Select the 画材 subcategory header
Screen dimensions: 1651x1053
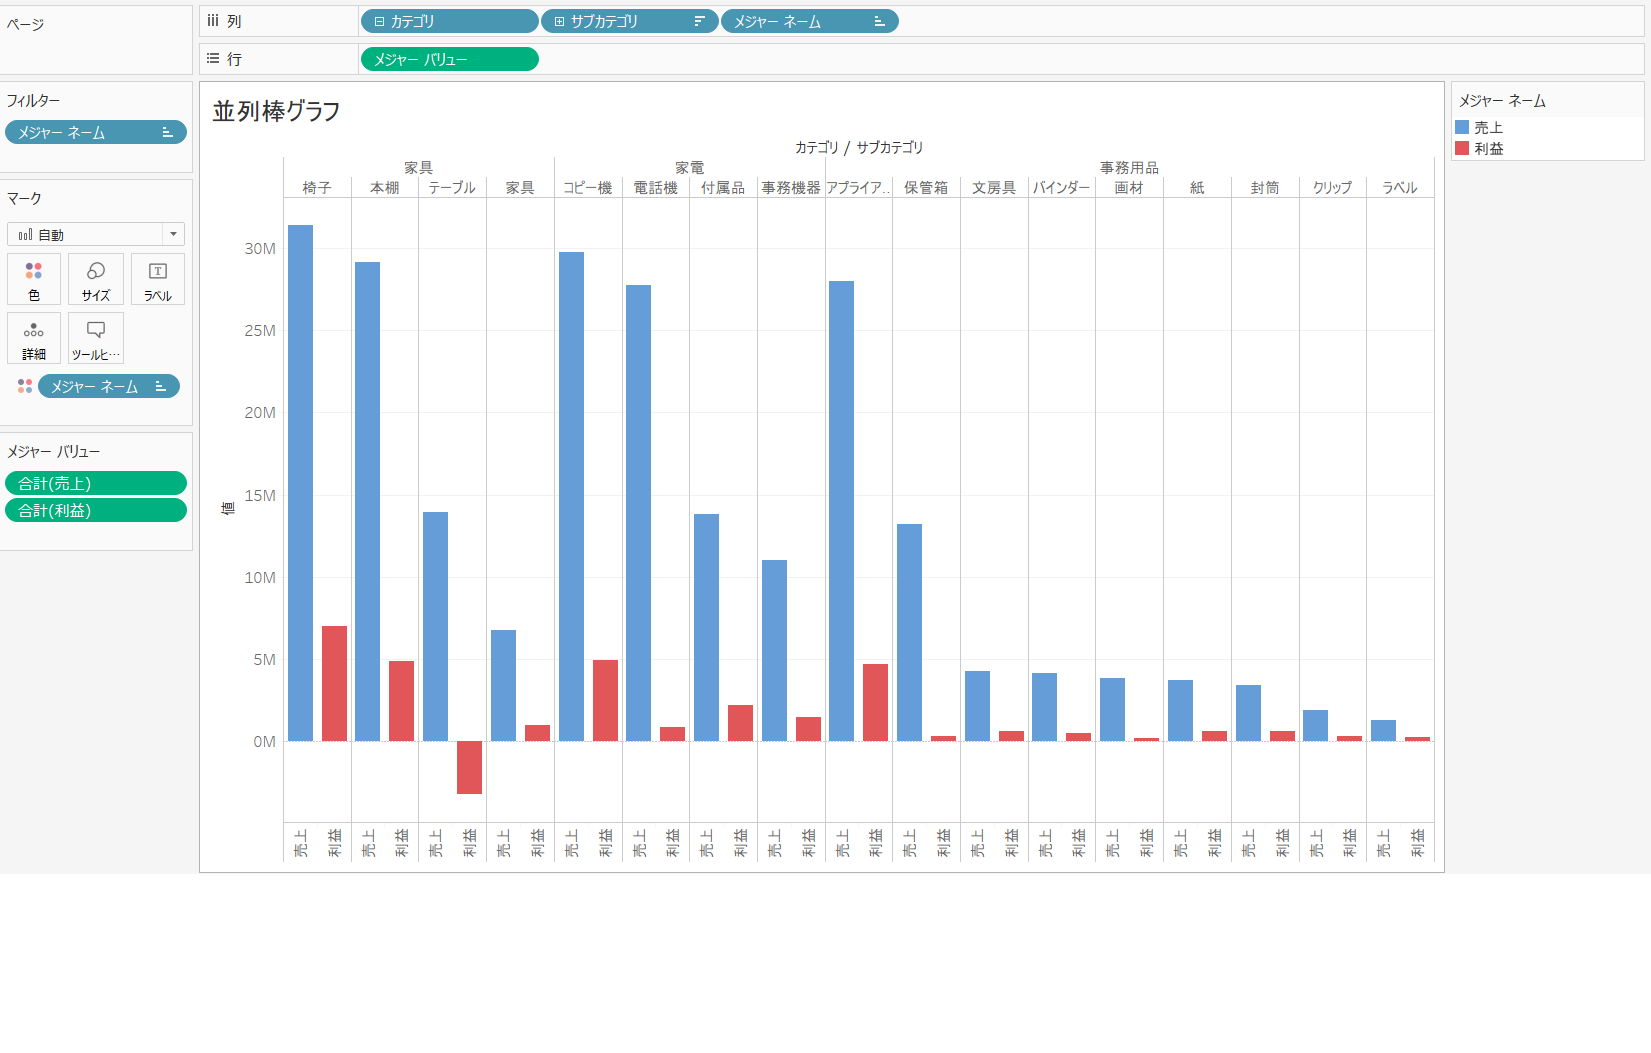click(x=1129, y=187)
